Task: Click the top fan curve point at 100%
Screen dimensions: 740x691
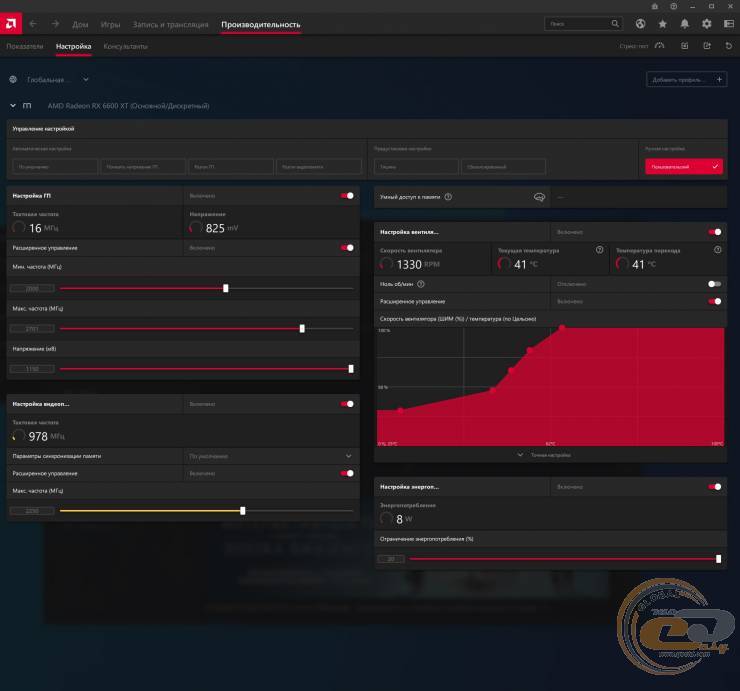Action: click(x=562, y=327)
